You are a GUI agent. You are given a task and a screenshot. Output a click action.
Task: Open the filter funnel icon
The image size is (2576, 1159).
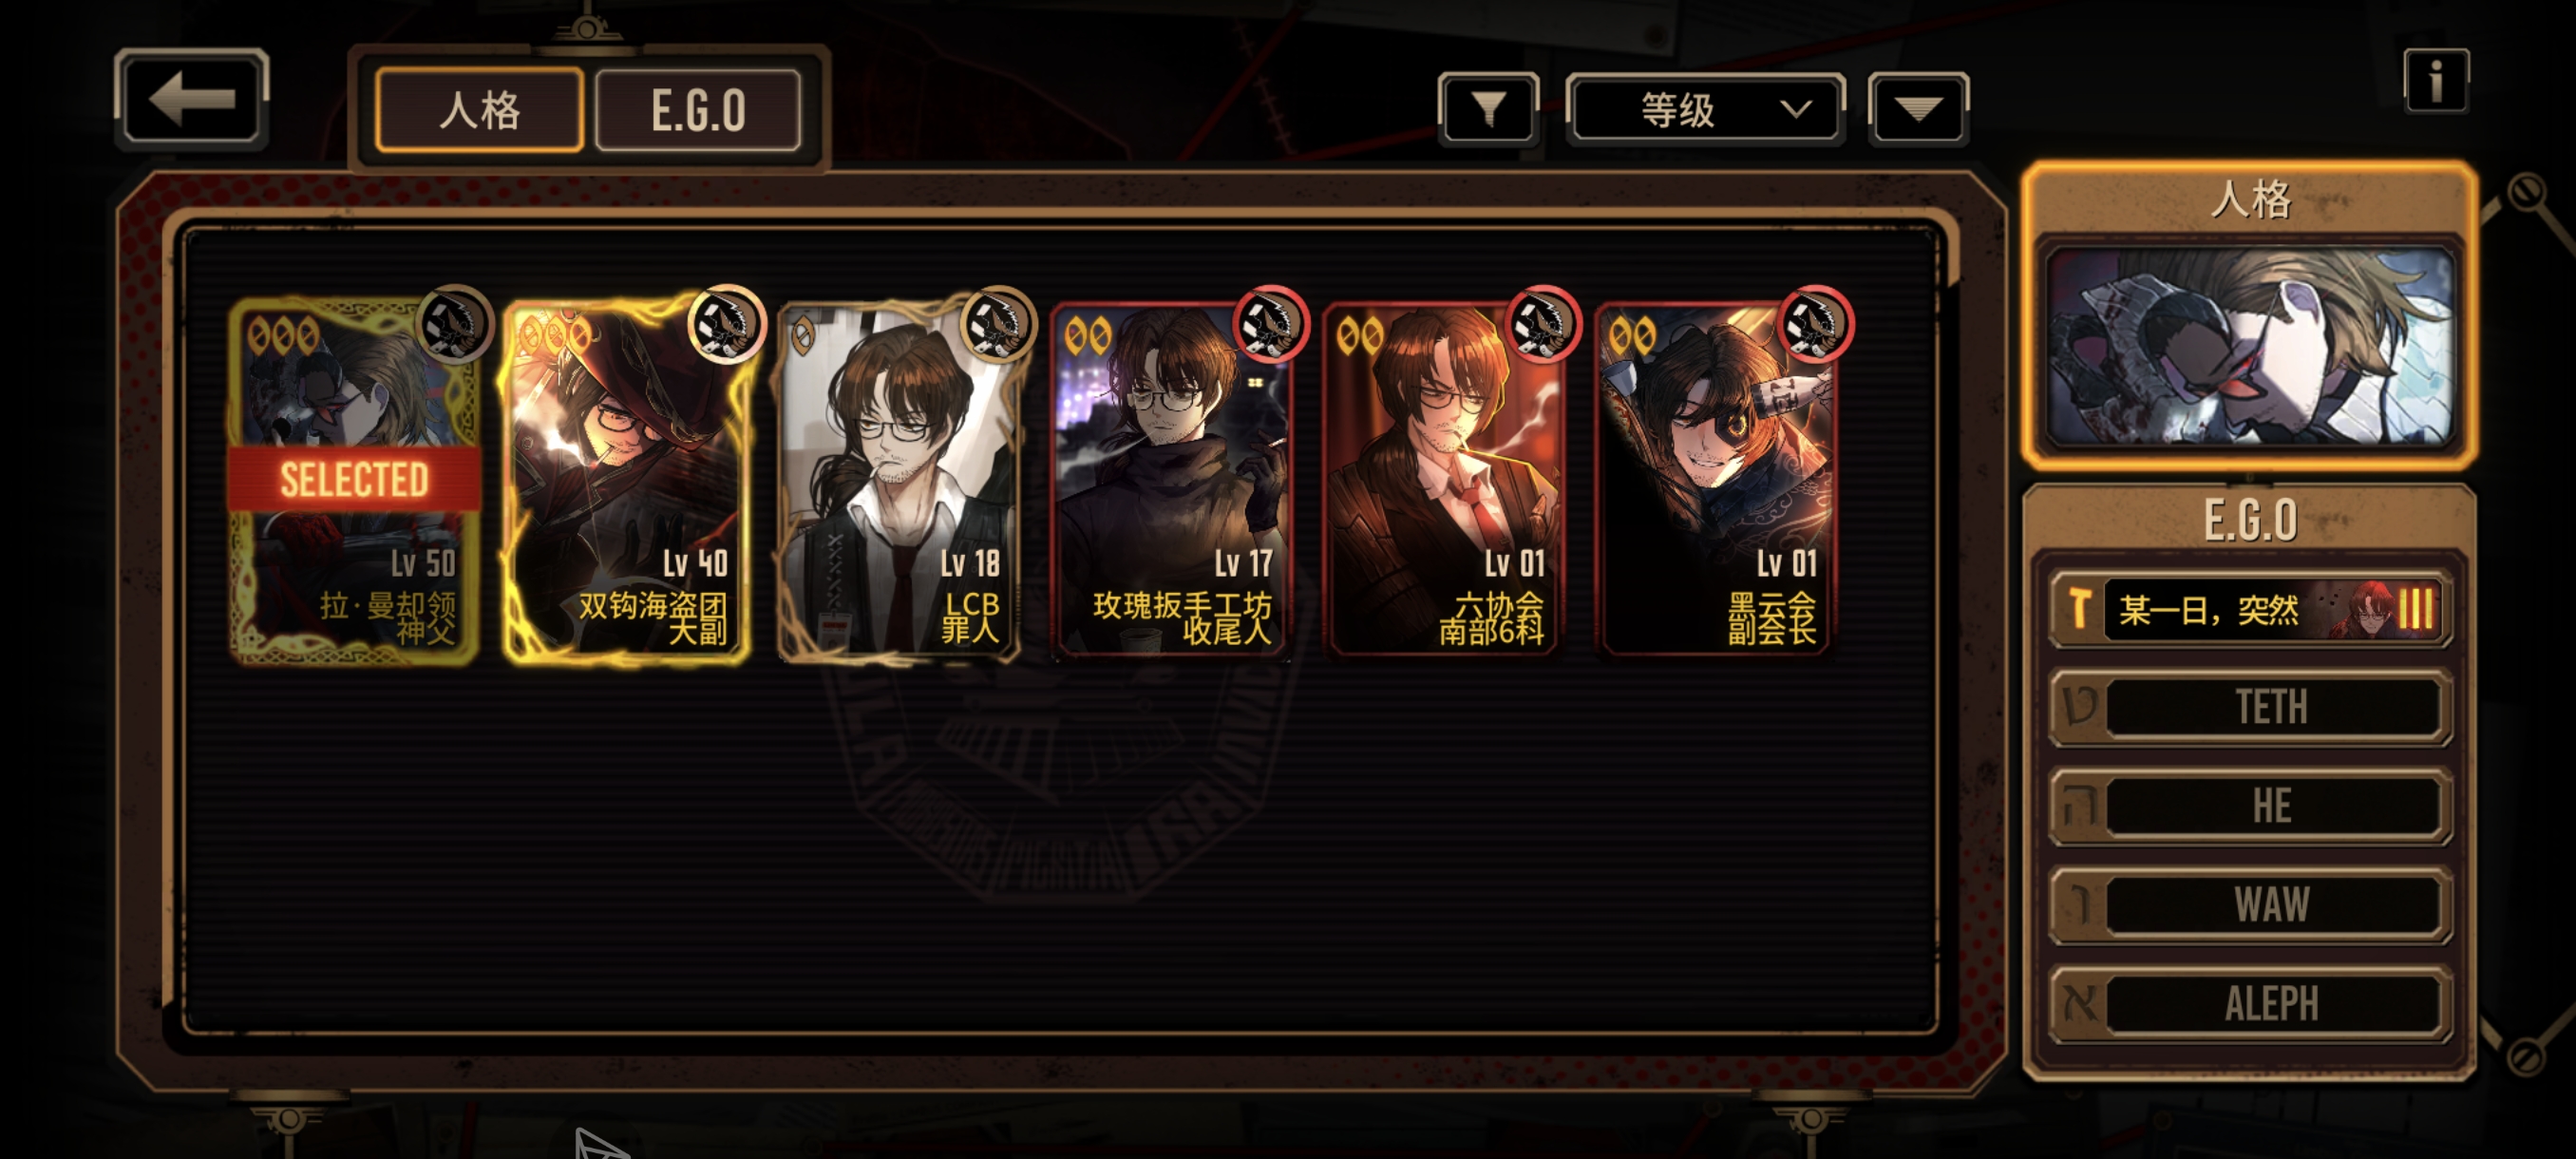[x=1488, y=109]
